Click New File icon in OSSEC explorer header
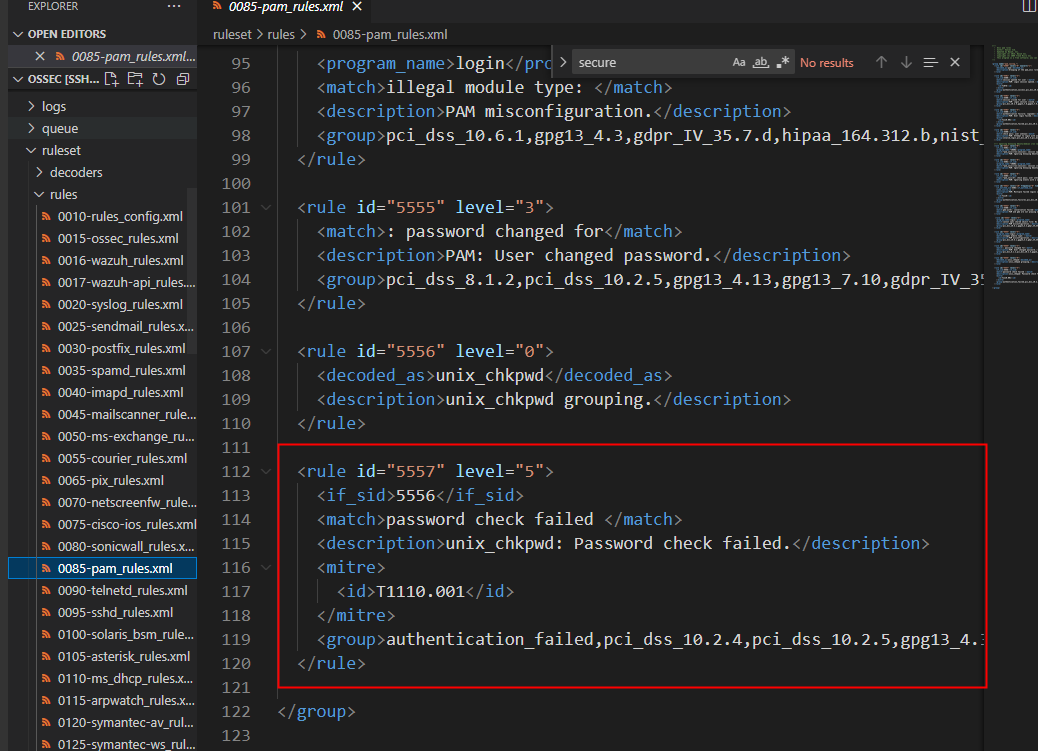 click(x=111, y=79)
